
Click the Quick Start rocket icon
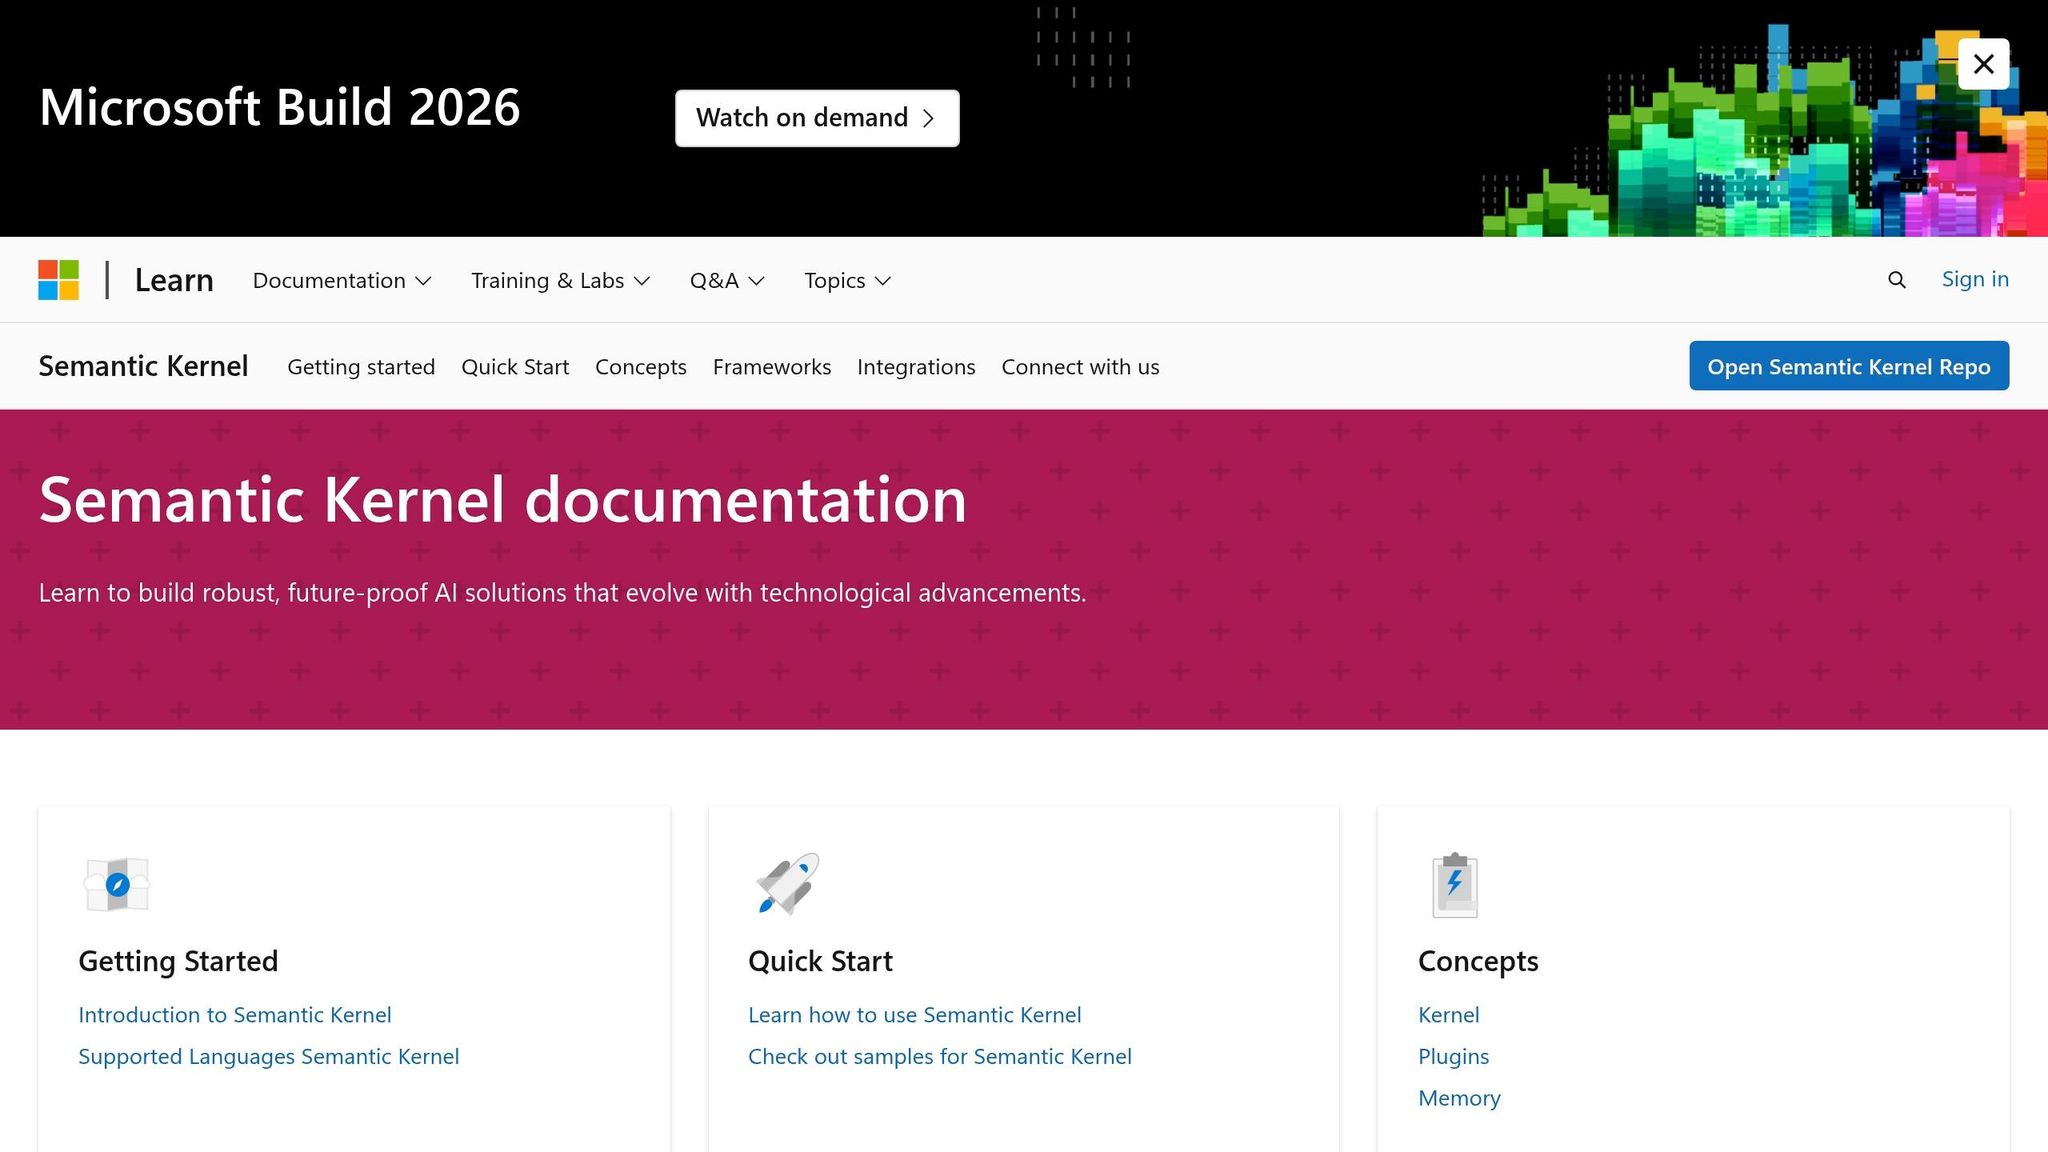click(788, 884)
